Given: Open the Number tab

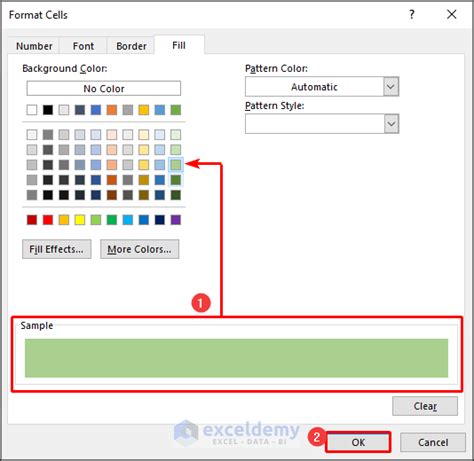Looking at the screenshot, I should click(x=34, y=46).
